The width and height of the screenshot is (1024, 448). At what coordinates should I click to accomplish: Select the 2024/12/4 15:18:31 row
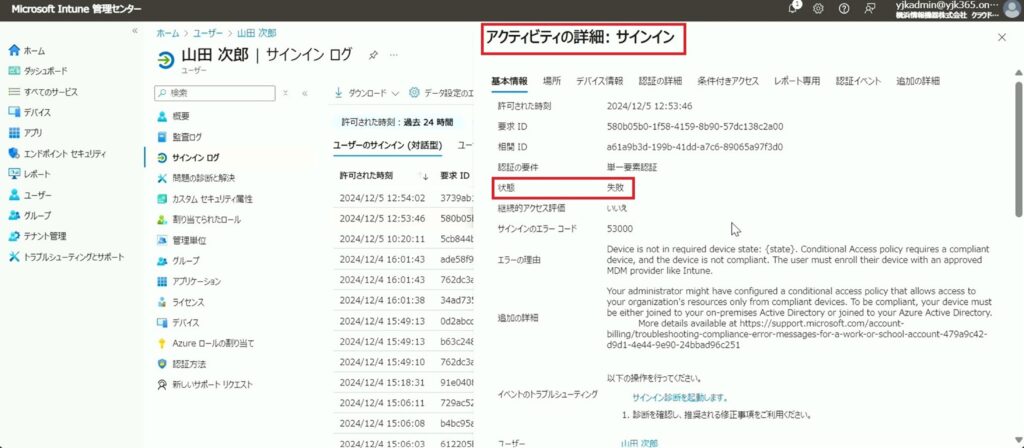pyautogui.click(x=404, y=383)
